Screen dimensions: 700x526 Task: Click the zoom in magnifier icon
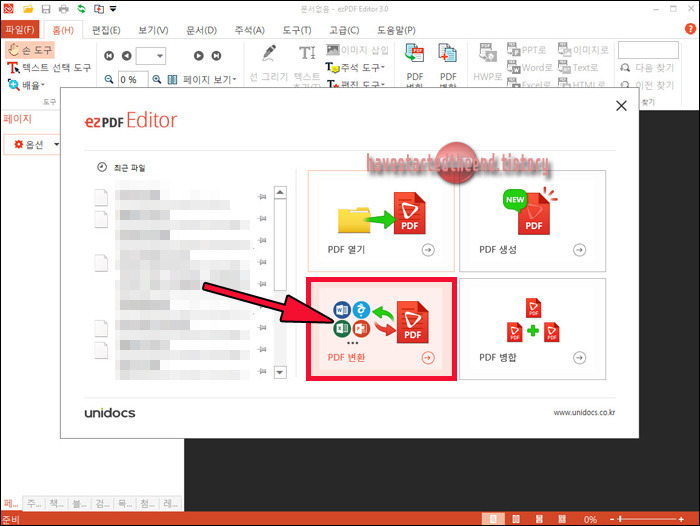157,79
